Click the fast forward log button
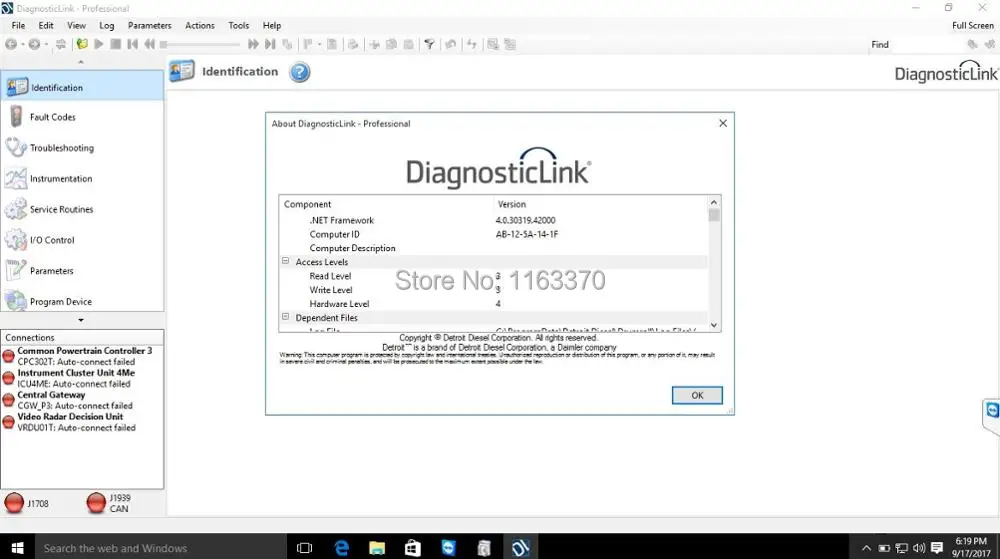 [x=253, y=44]
